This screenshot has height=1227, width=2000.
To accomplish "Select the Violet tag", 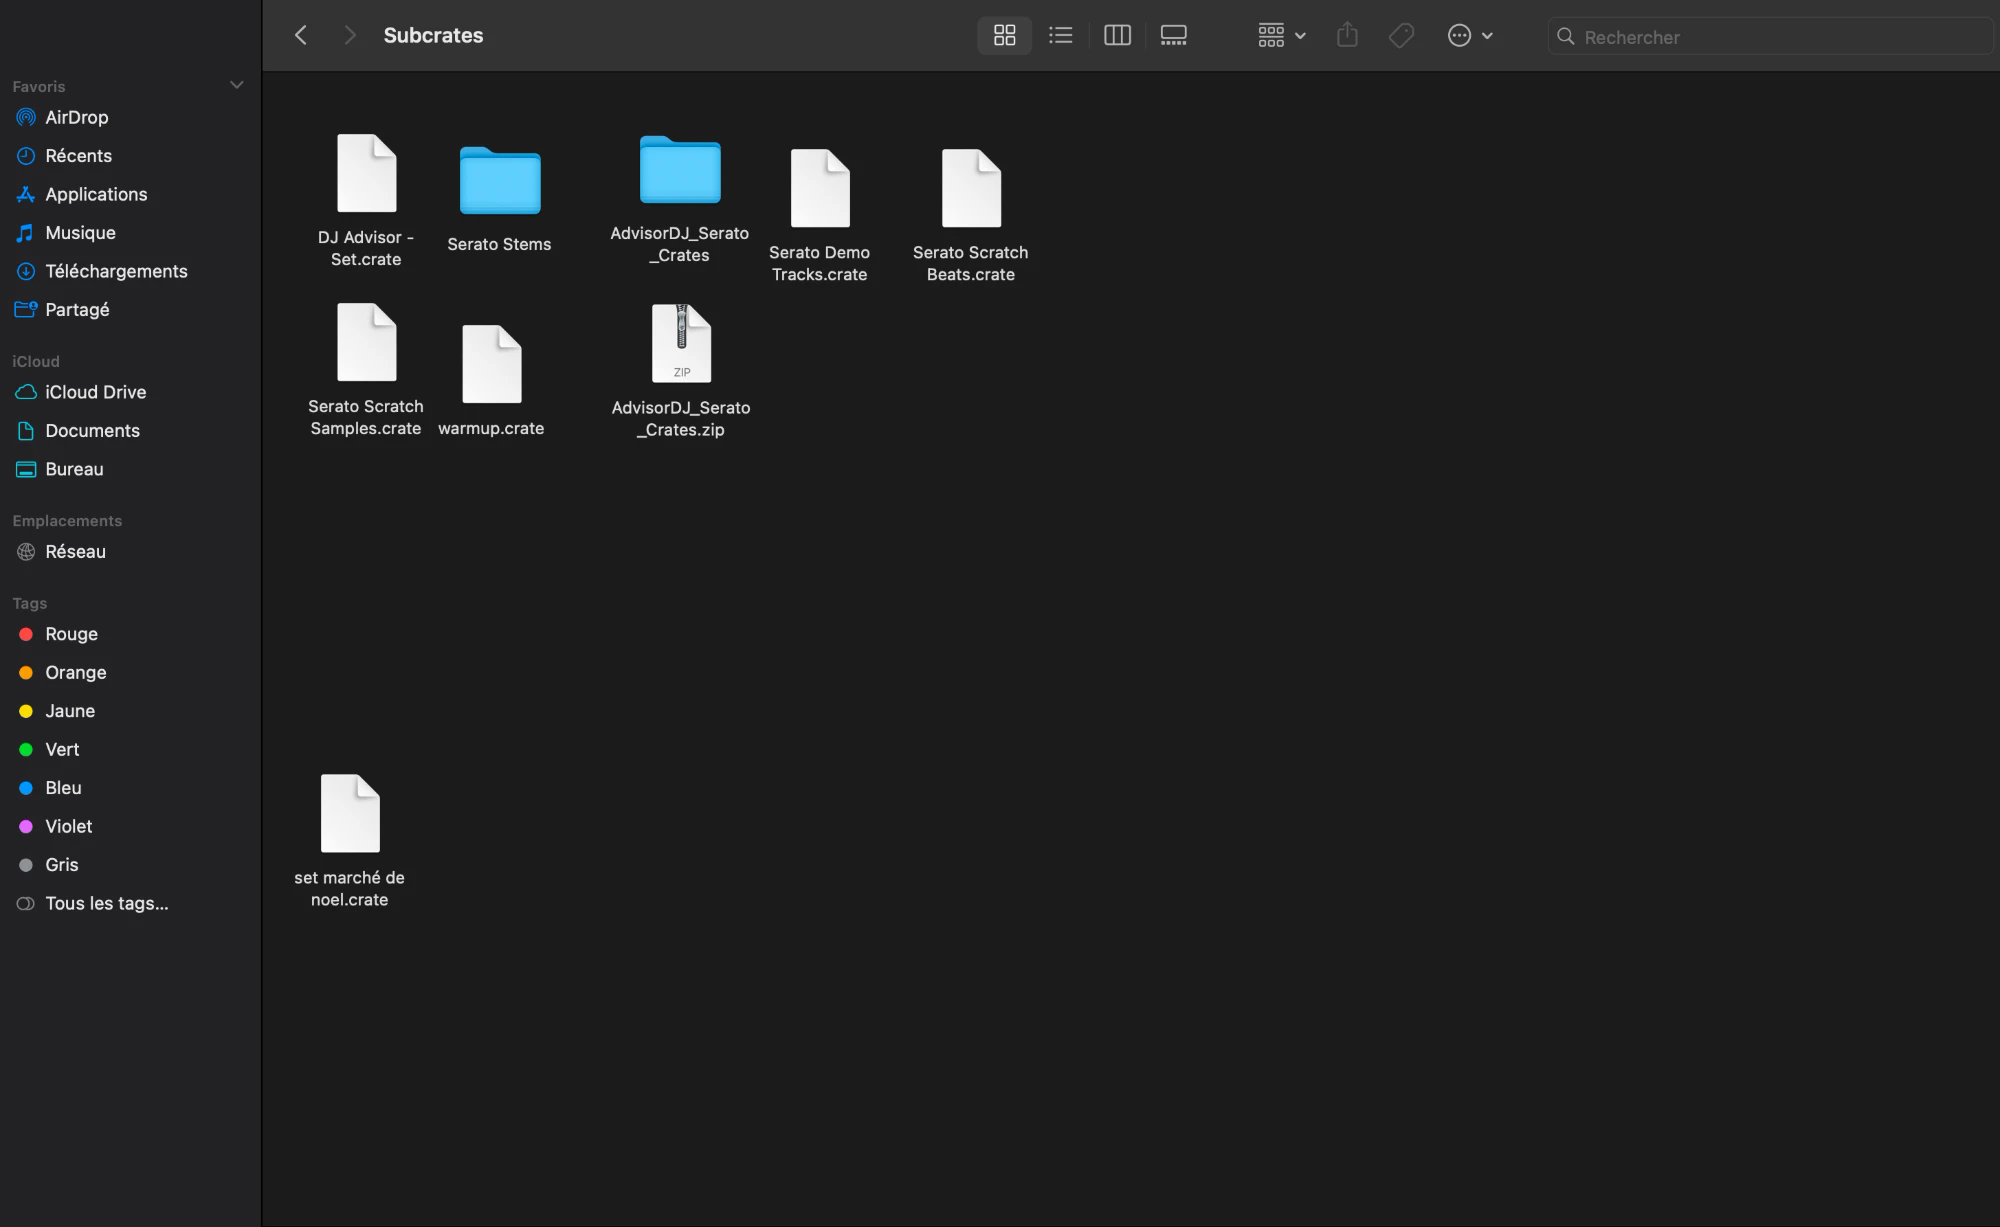I will point(68,827).
